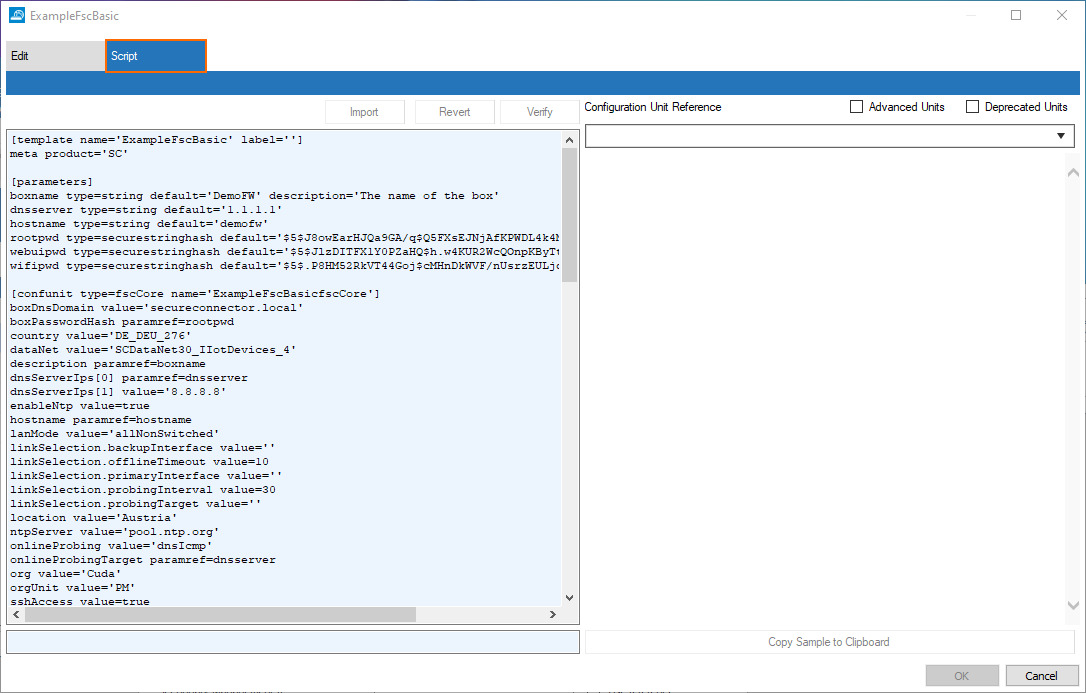Click Copy Sample to Clipboard button
Viewport: 1086px width, 693px height.
click(x=829, y=642)
